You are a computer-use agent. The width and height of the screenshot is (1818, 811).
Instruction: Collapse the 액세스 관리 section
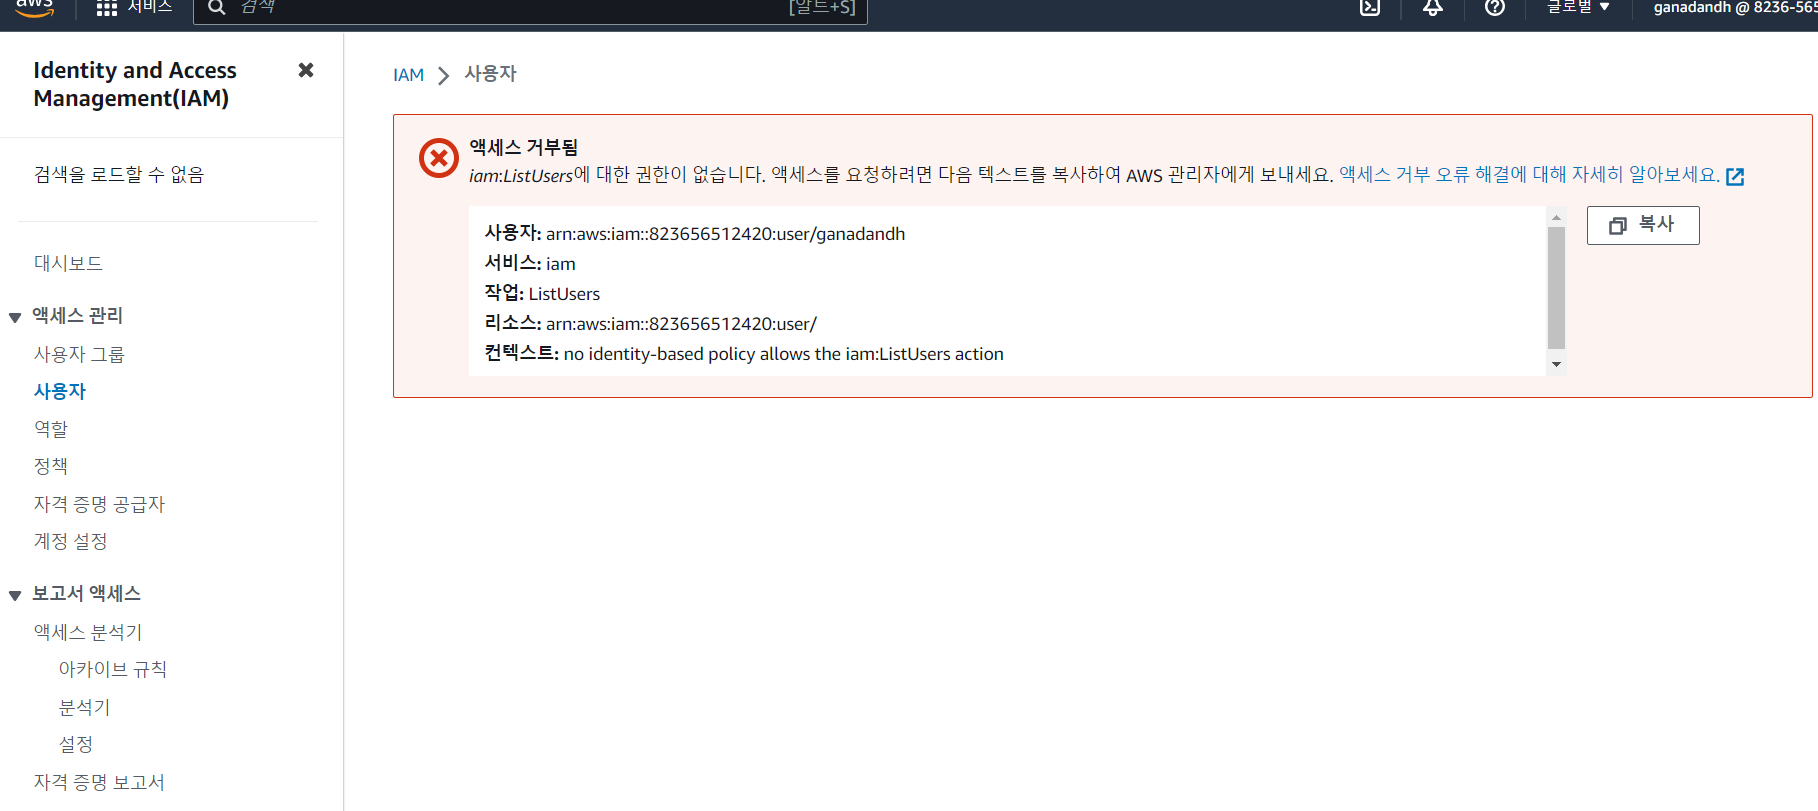pos(15,317)
